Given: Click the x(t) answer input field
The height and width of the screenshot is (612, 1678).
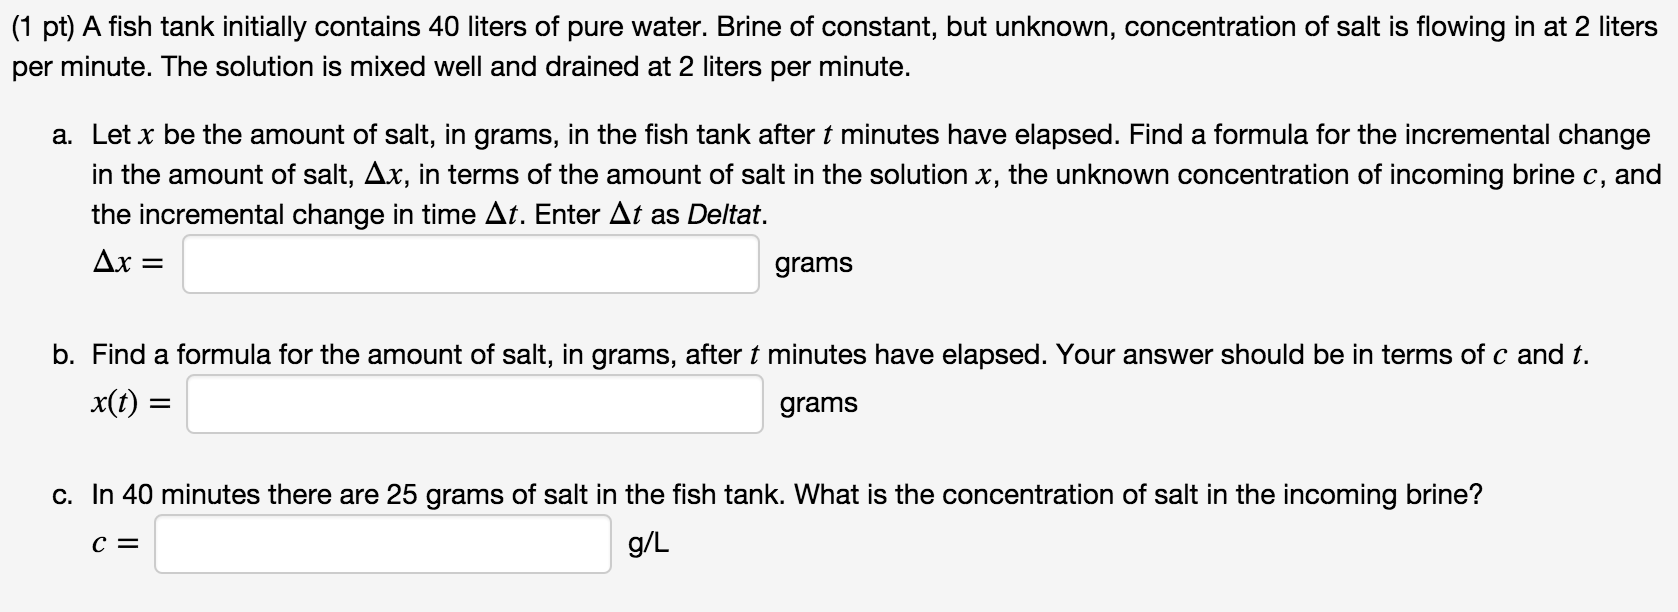Looking at the screenshot, I should pyautogui.click(x=475, y=403).
